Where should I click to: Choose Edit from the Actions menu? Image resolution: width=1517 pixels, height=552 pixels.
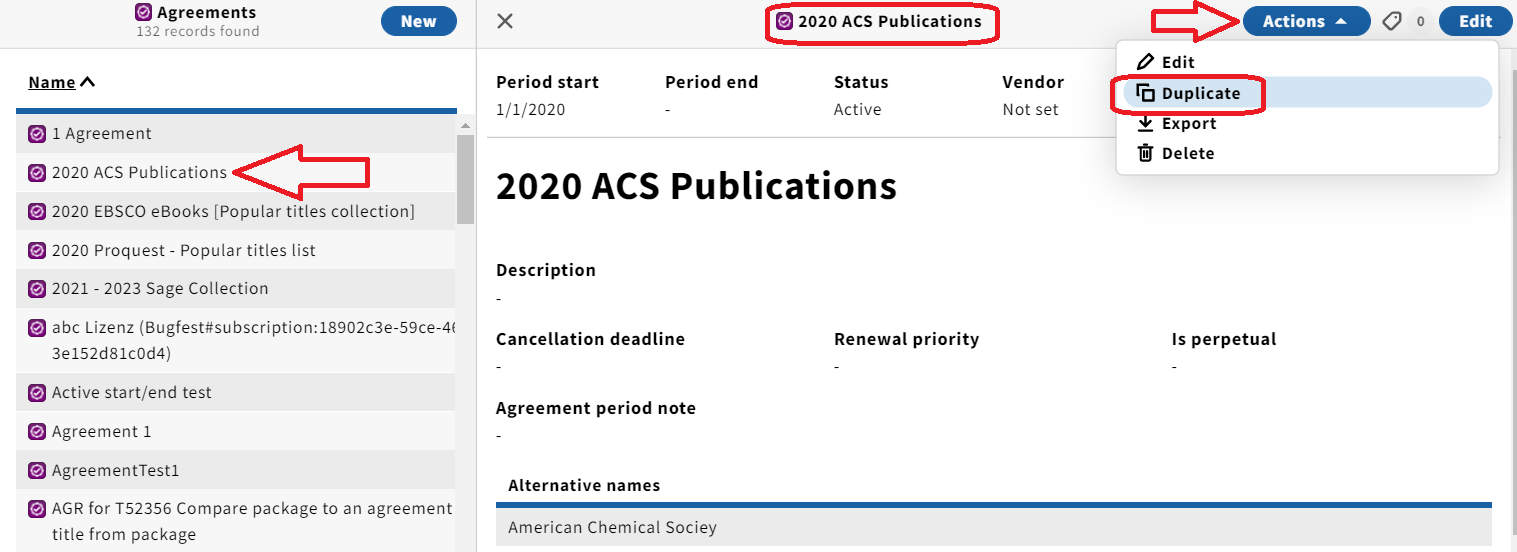pyautogui.click(x=1306, y=62)
